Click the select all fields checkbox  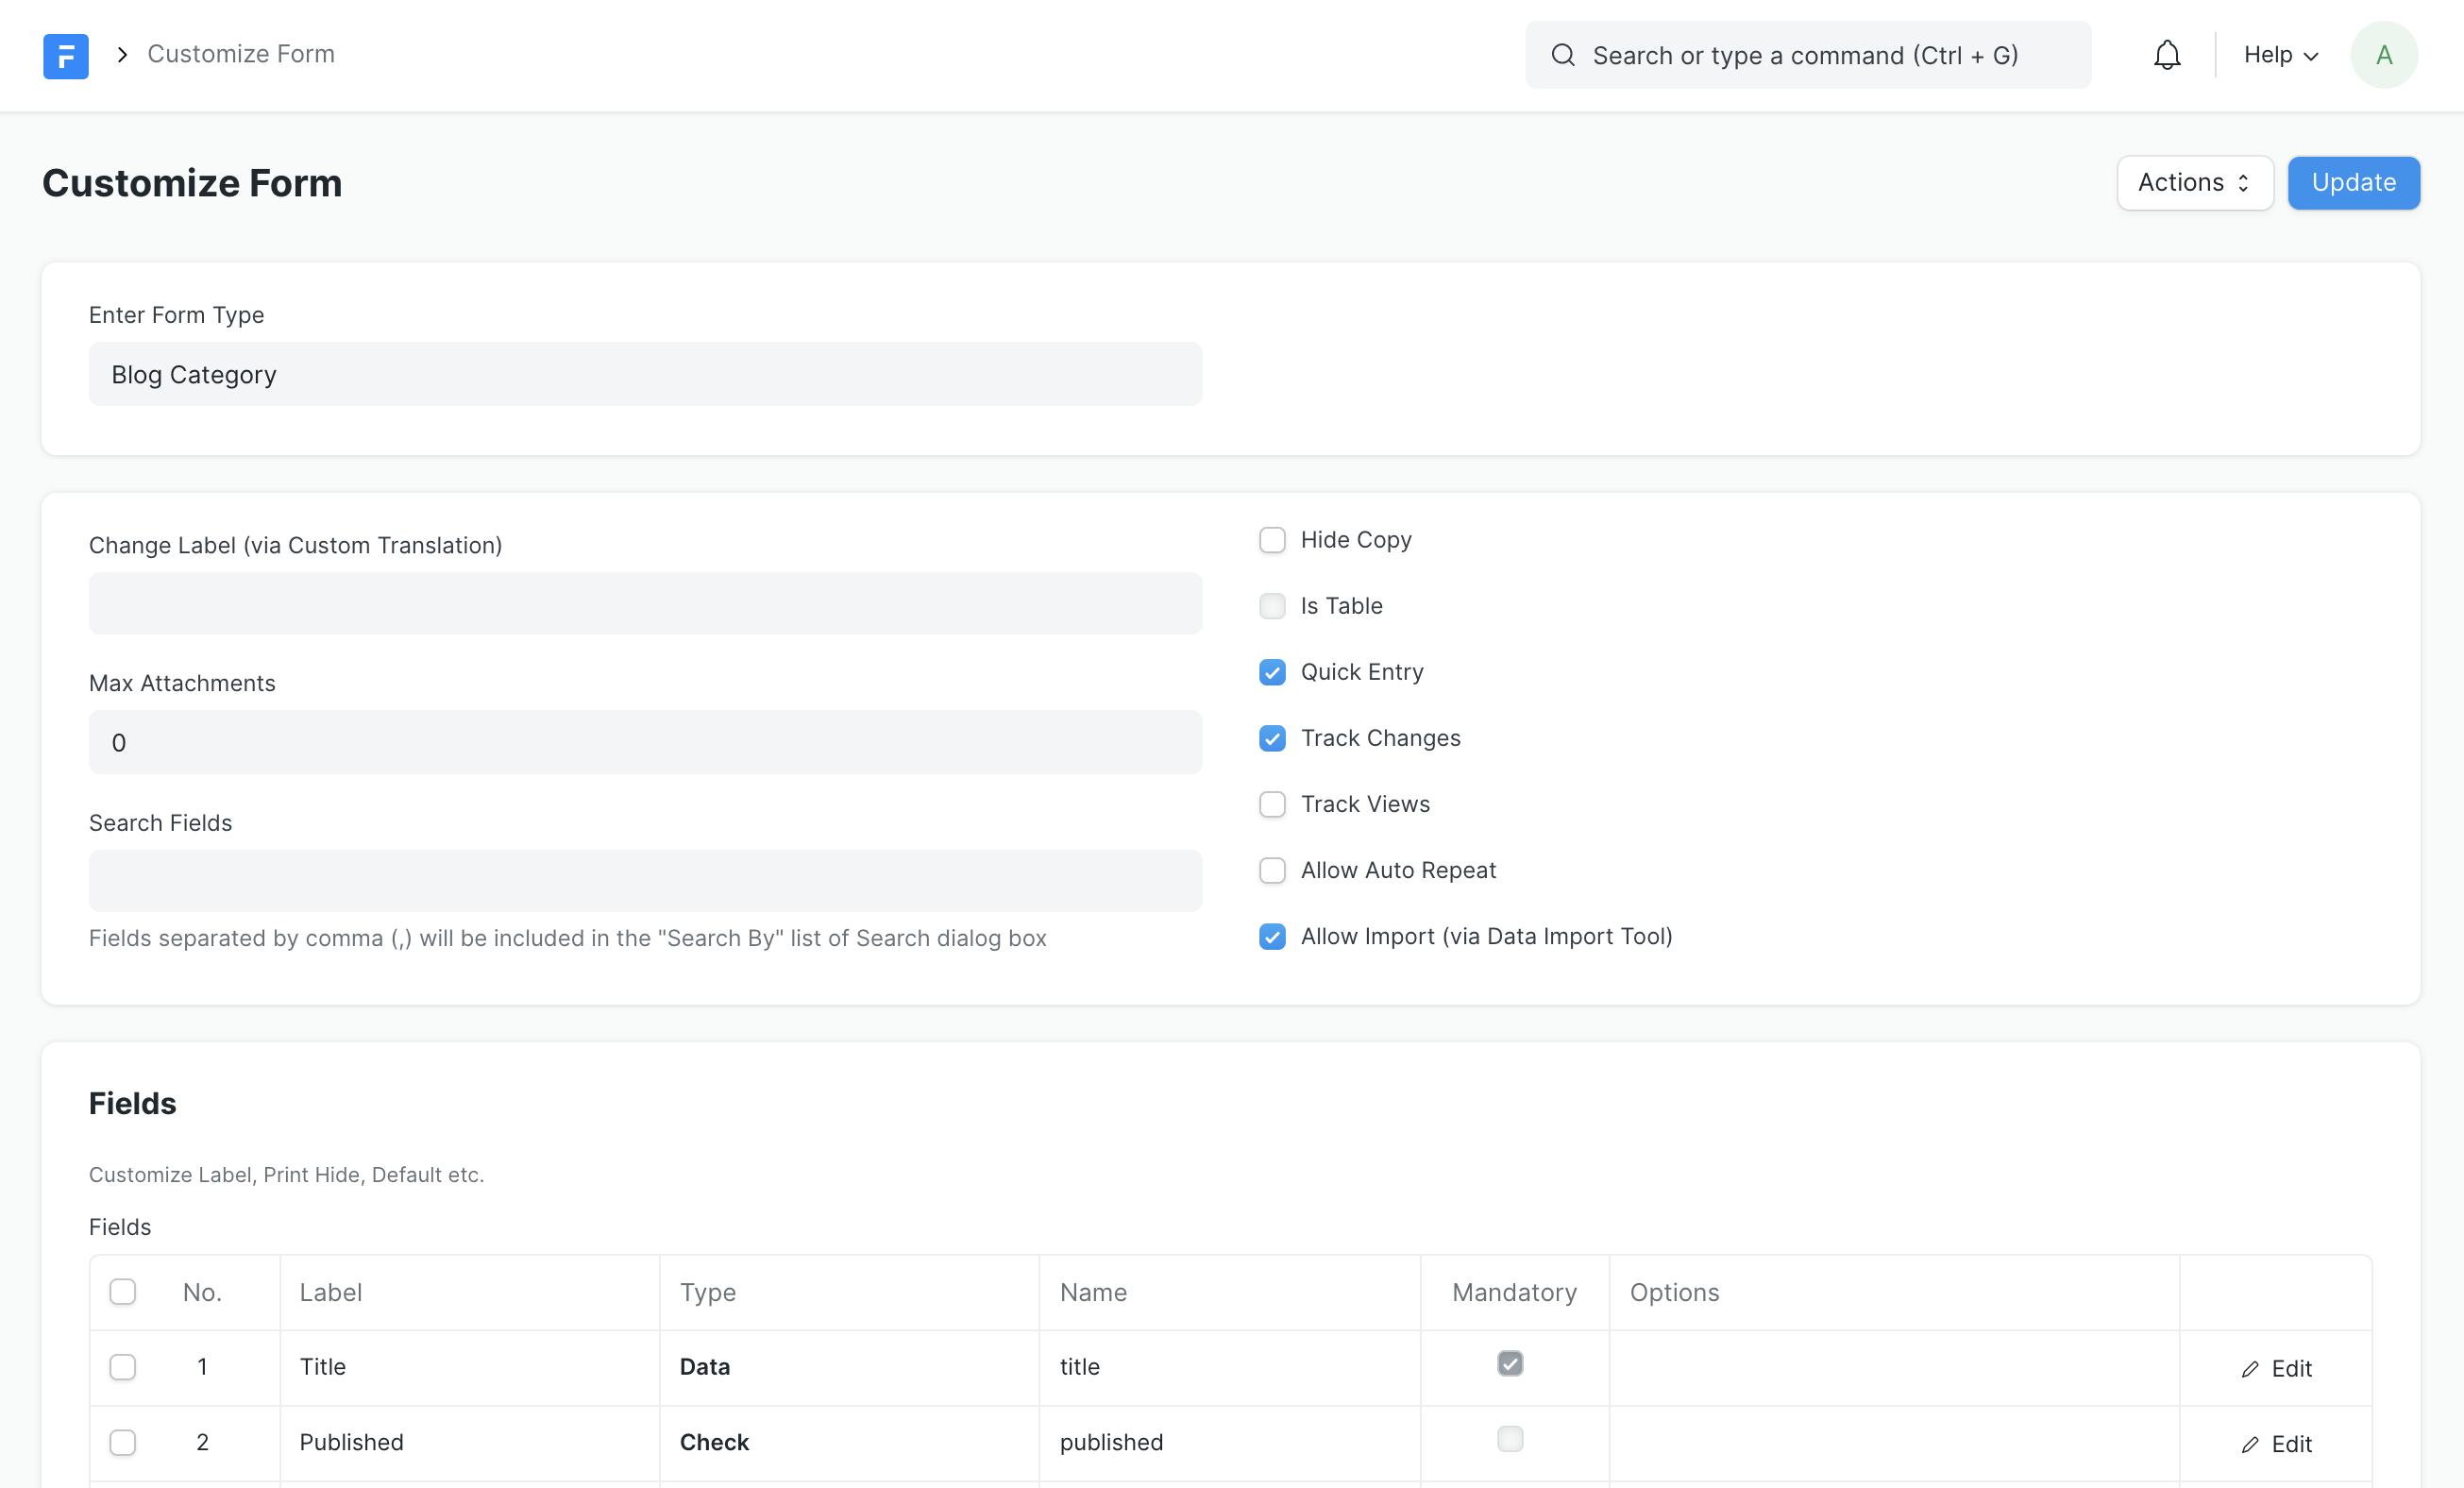pos(123,1293)
